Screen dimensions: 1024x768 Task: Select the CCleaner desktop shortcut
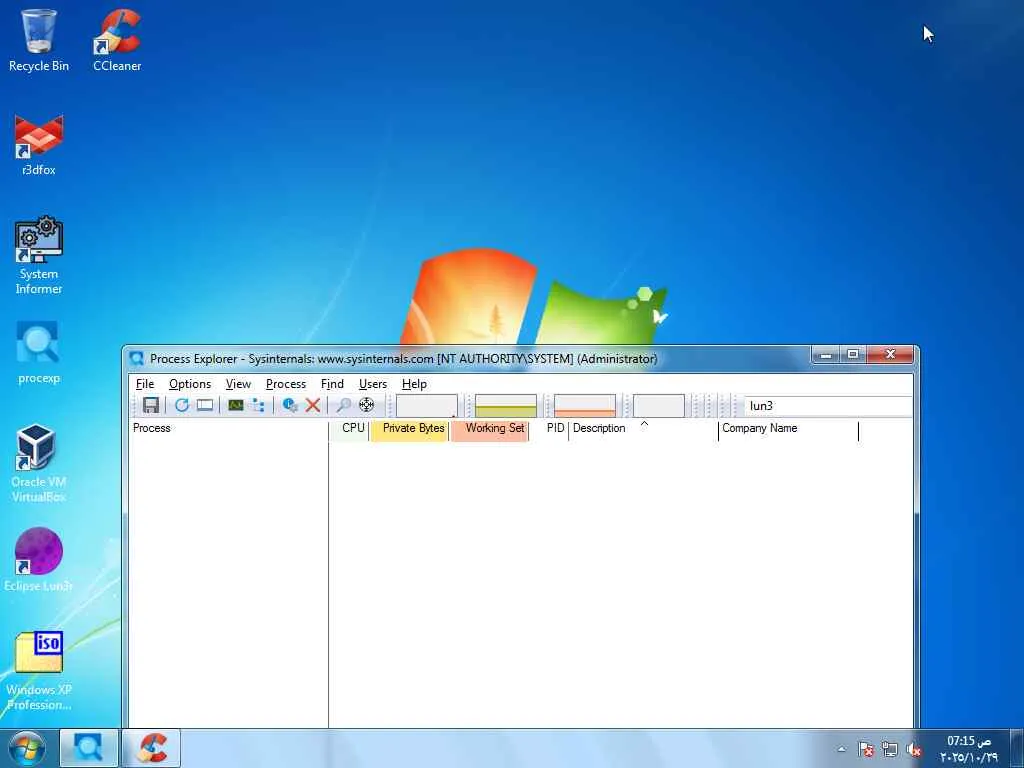coord(117,40)
